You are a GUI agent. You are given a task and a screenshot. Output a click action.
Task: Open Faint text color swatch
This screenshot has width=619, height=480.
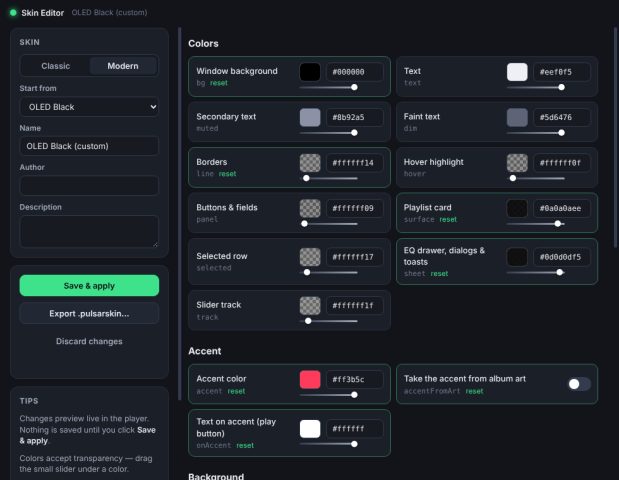(x=517, y=117)
